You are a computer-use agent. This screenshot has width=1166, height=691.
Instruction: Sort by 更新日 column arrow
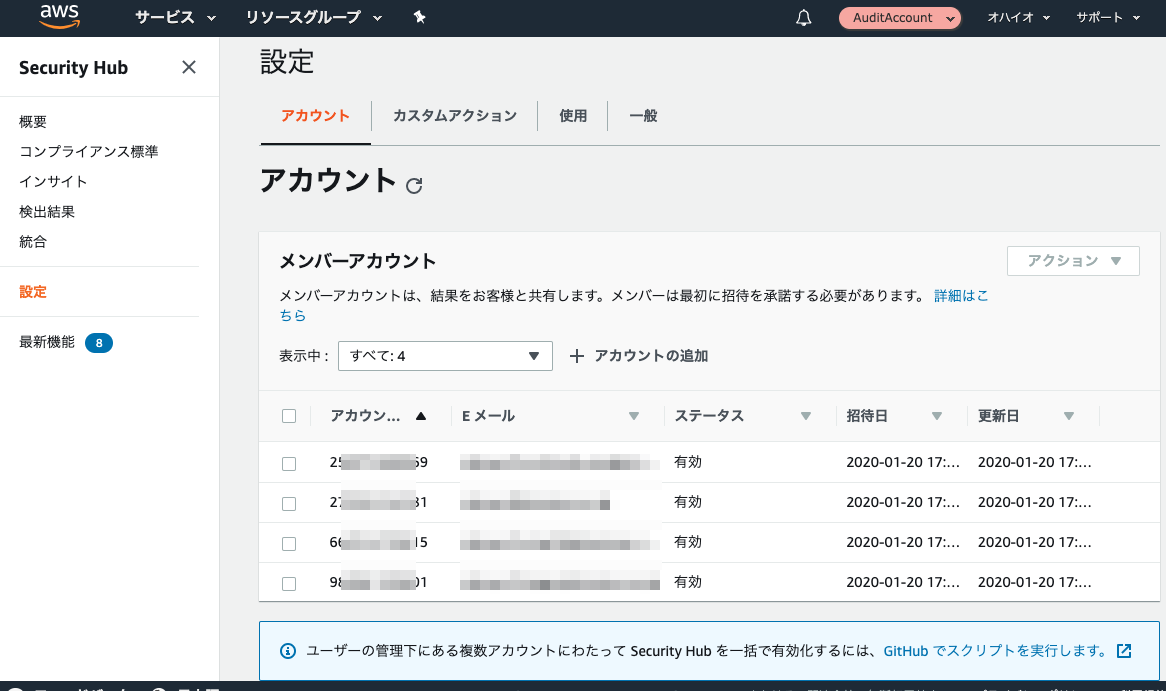[1069, 417]
